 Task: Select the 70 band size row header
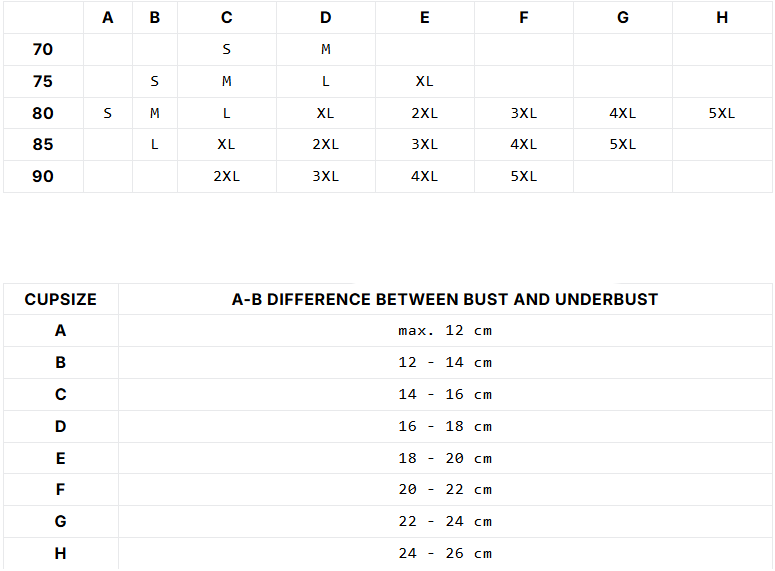click(43, 49)
